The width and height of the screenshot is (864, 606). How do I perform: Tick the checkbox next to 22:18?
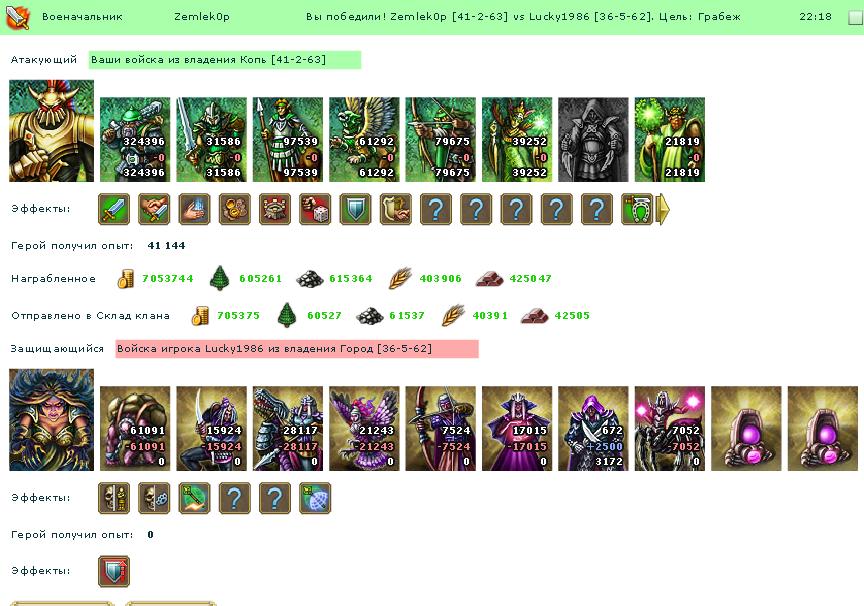pyautogui.click(x=855, y=17)
